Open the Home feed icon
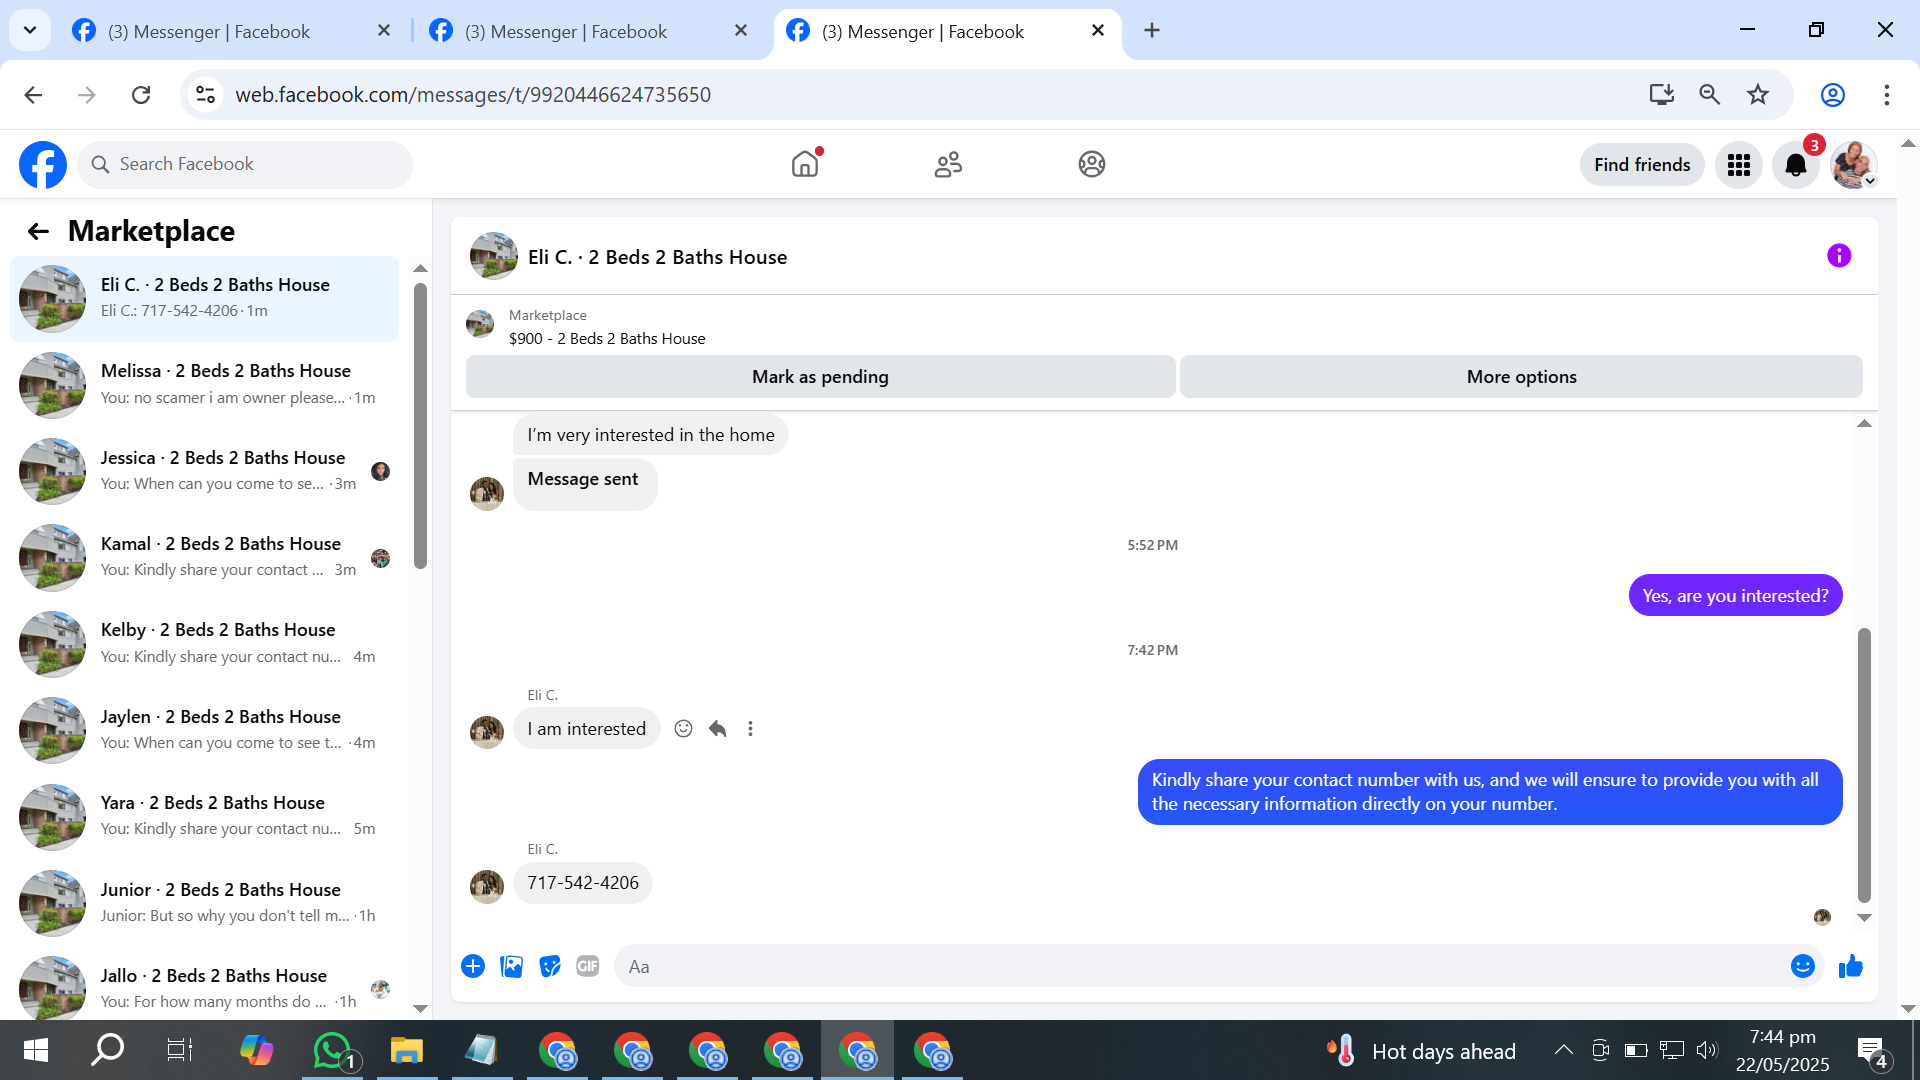This screenshot has height=1080, width=1920. pos(805,164)
